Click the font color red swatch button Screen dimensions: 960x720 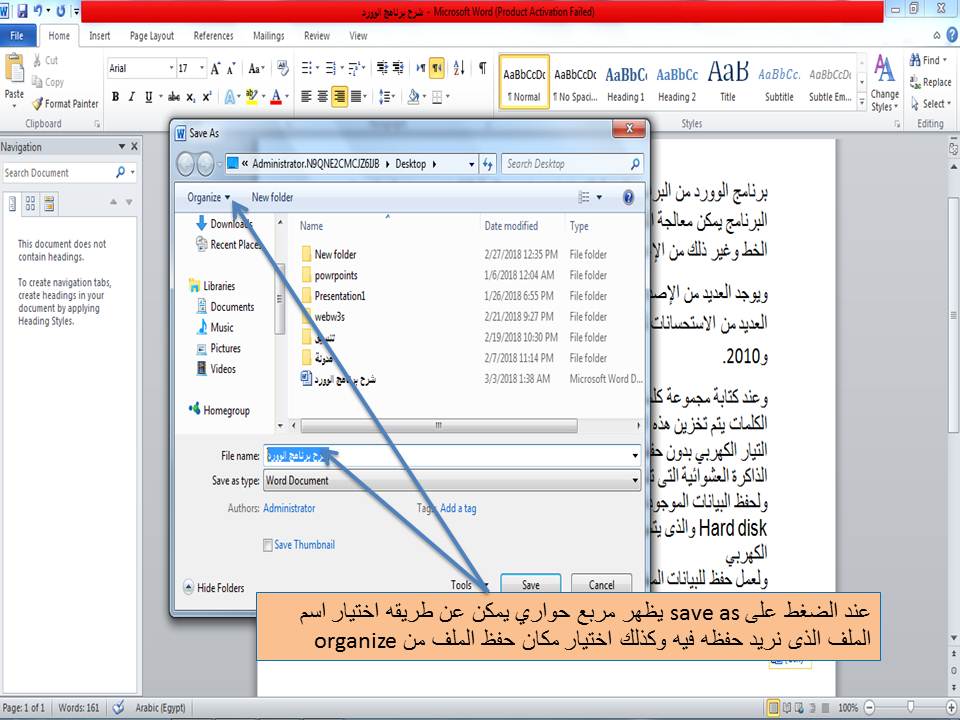(276, 97)
